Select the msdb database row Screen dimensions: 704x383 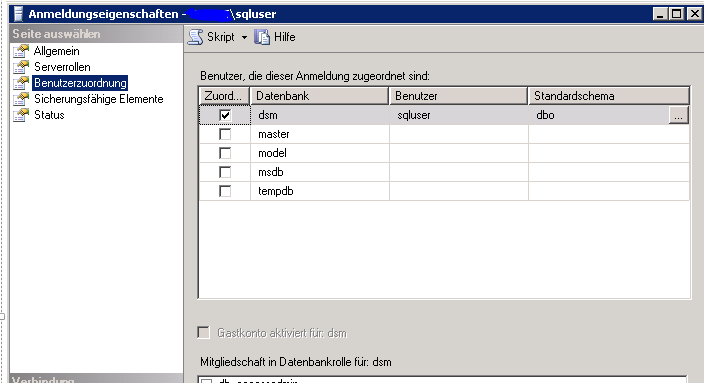[444, 172]
